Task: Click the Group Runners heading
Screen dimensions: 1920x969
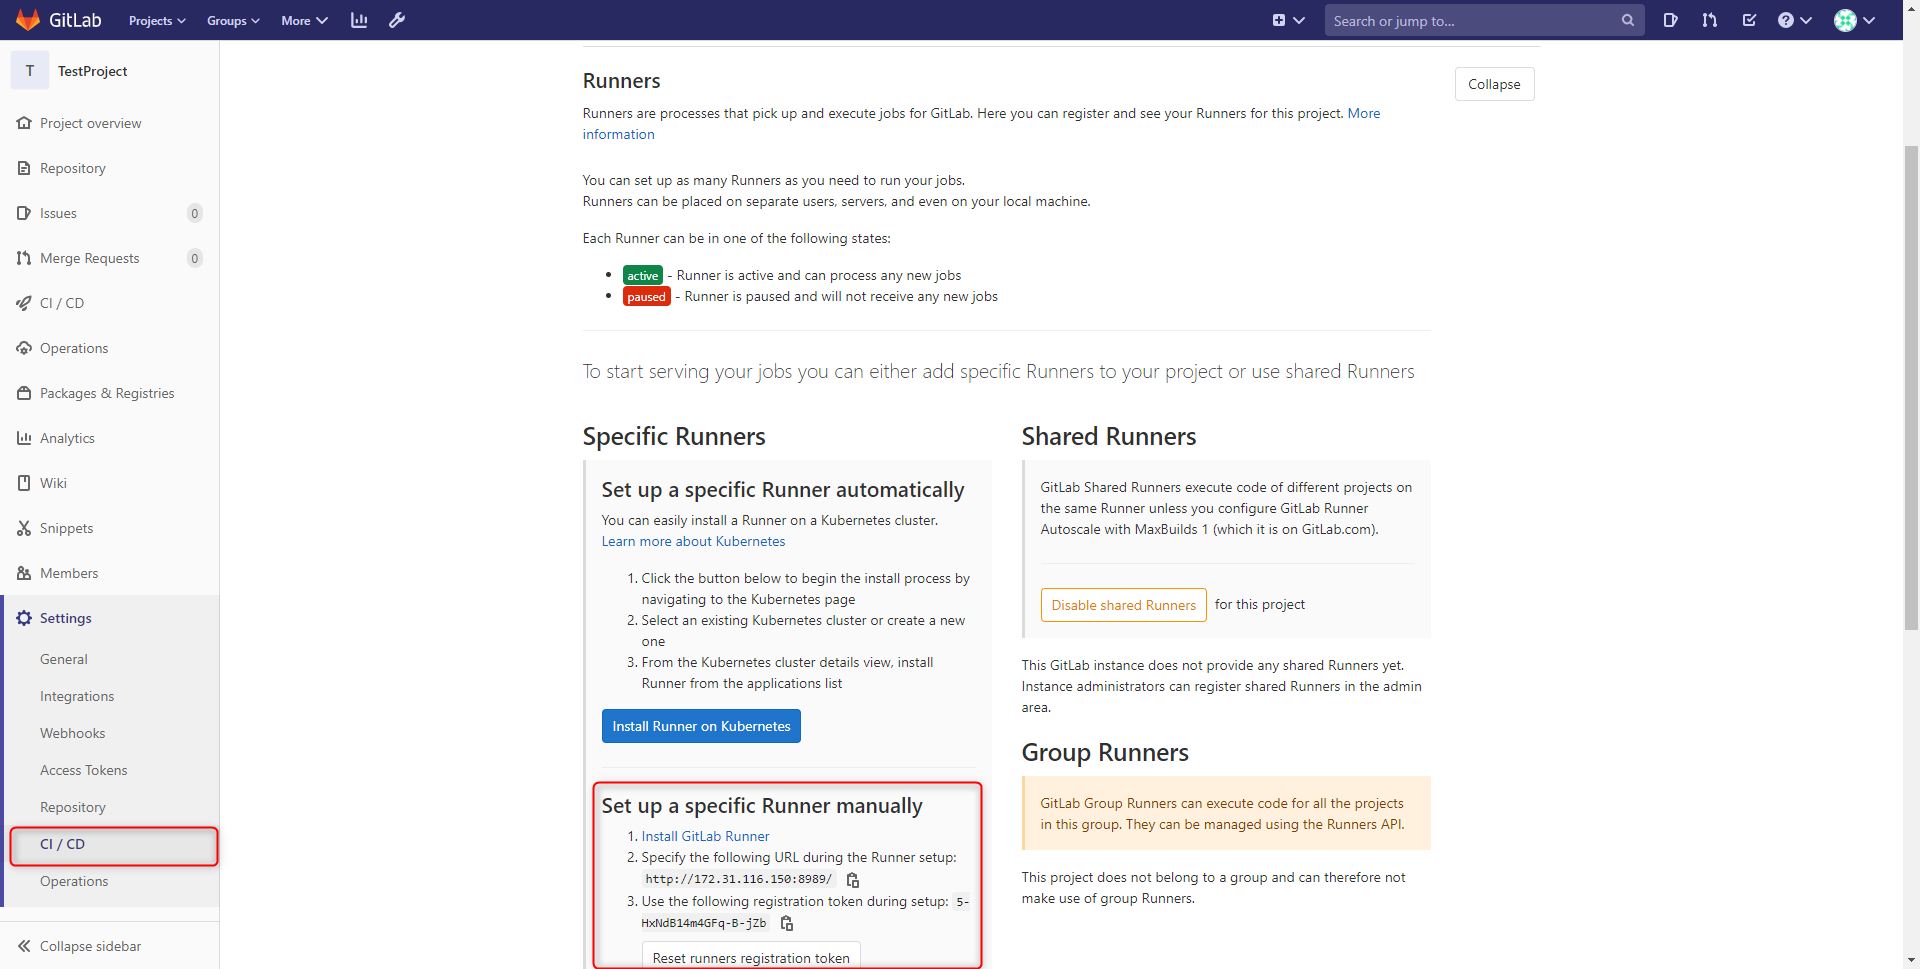Action: 1105,752
